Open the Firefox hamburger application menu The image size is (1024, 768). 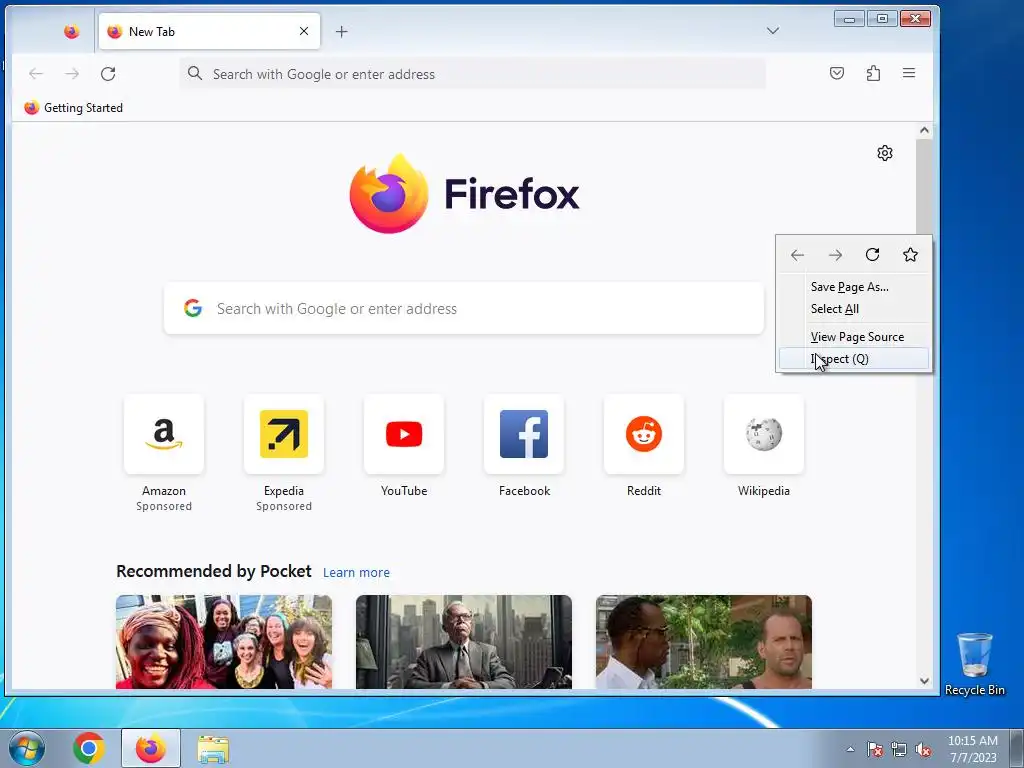coord(909,73)
